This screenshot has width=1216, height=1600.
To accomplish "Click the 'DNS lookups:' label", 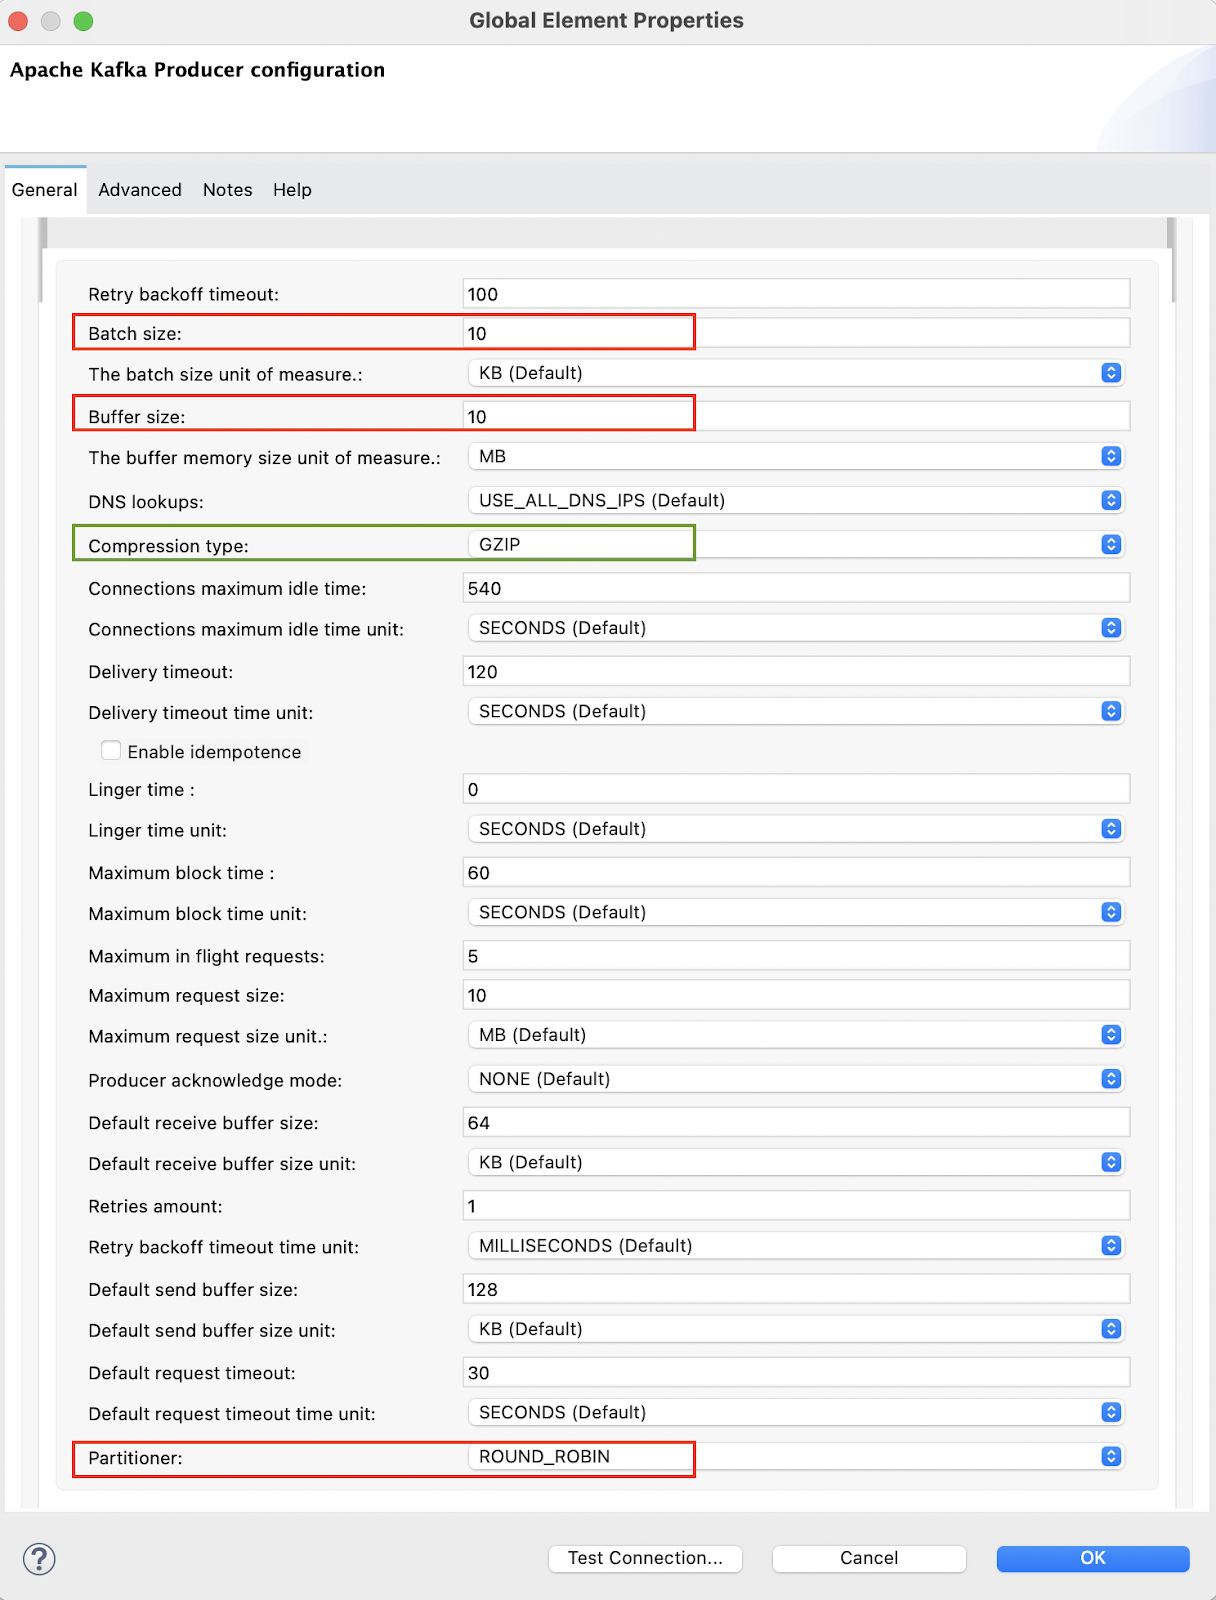I will [x=146, y=502].
